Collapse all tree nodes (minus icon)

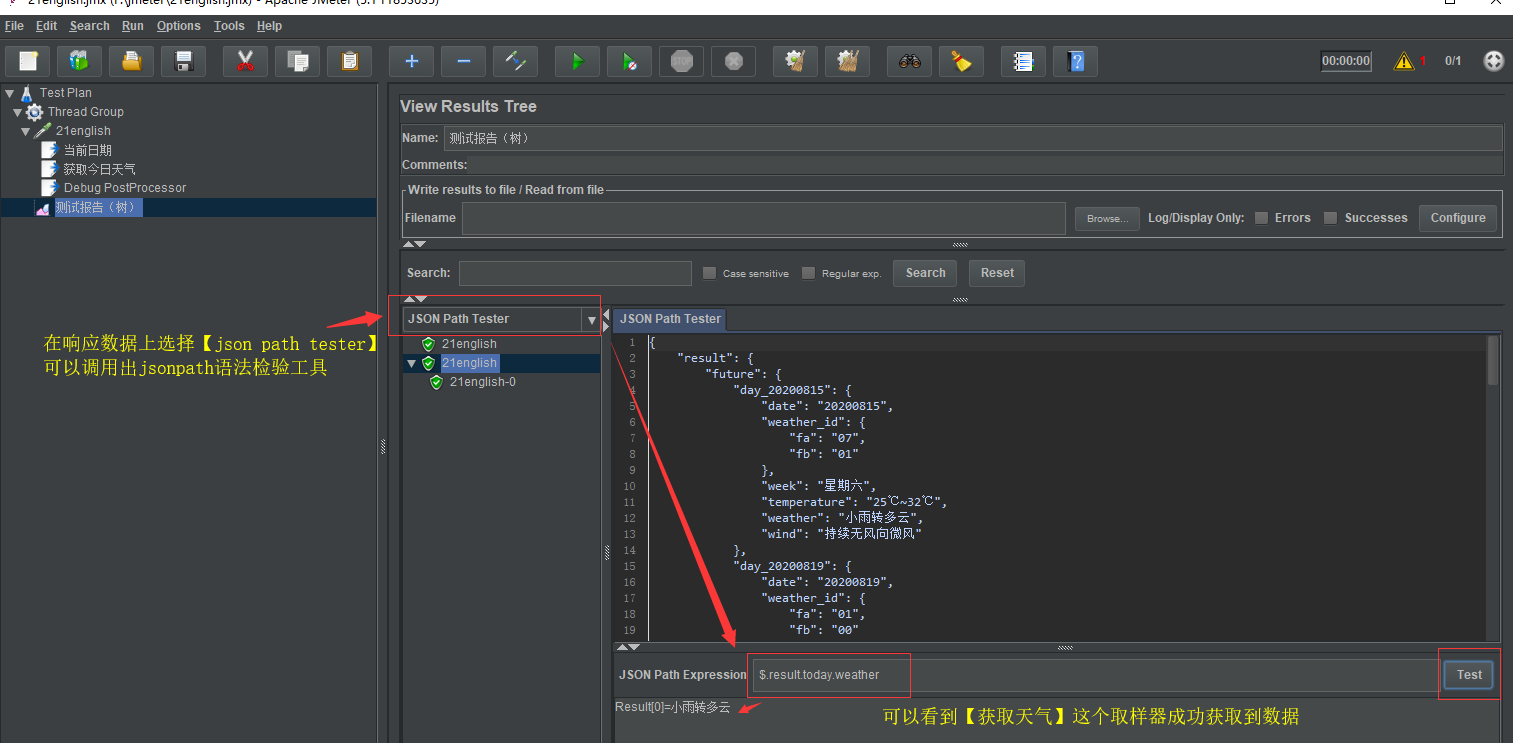point(463,61)
